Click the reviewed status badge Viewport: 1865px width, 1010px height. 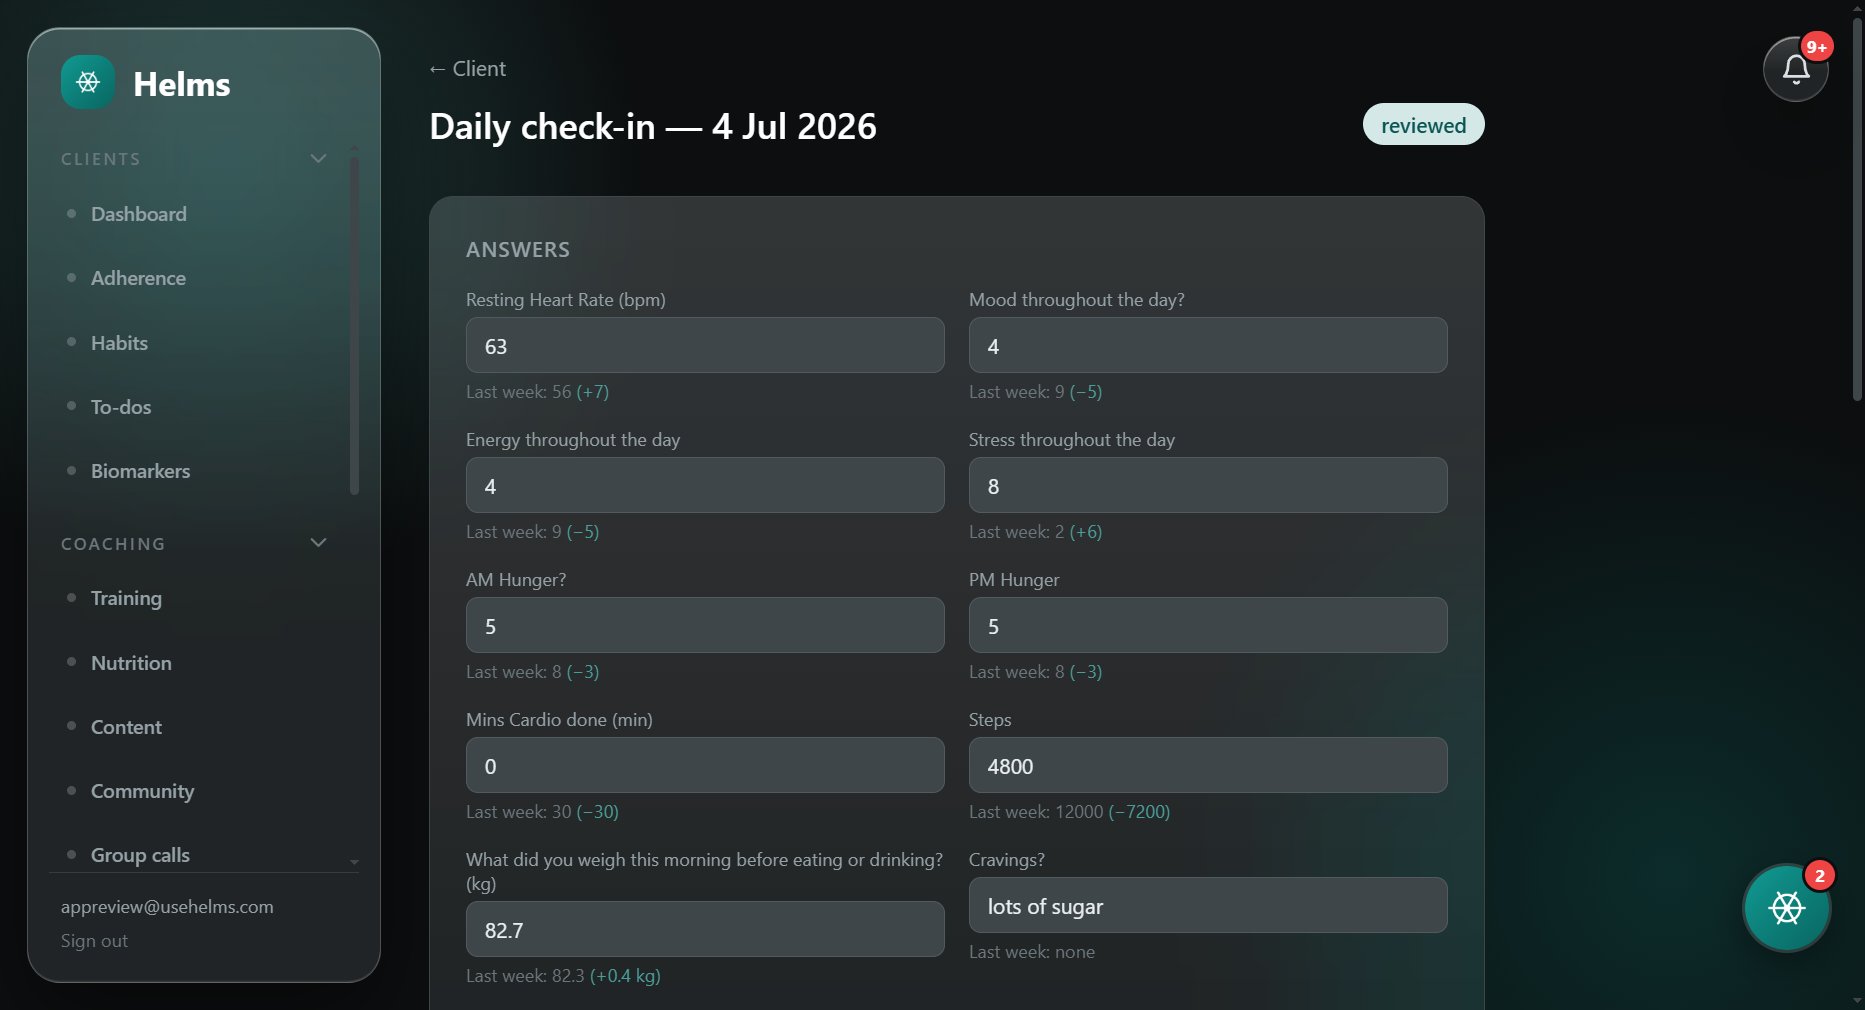coord(1423,125)
